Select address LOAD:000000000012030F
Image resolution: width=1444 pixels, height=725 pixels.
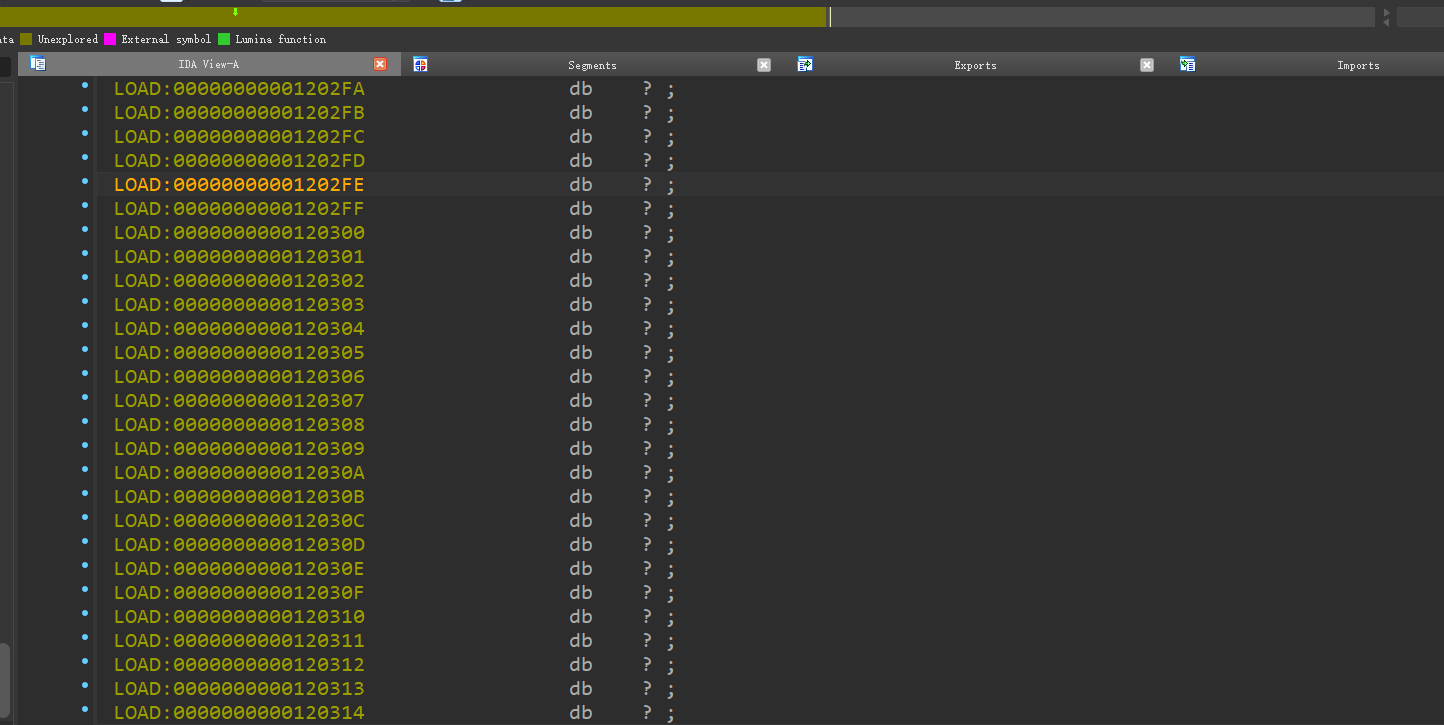click(x=239, y=593)
